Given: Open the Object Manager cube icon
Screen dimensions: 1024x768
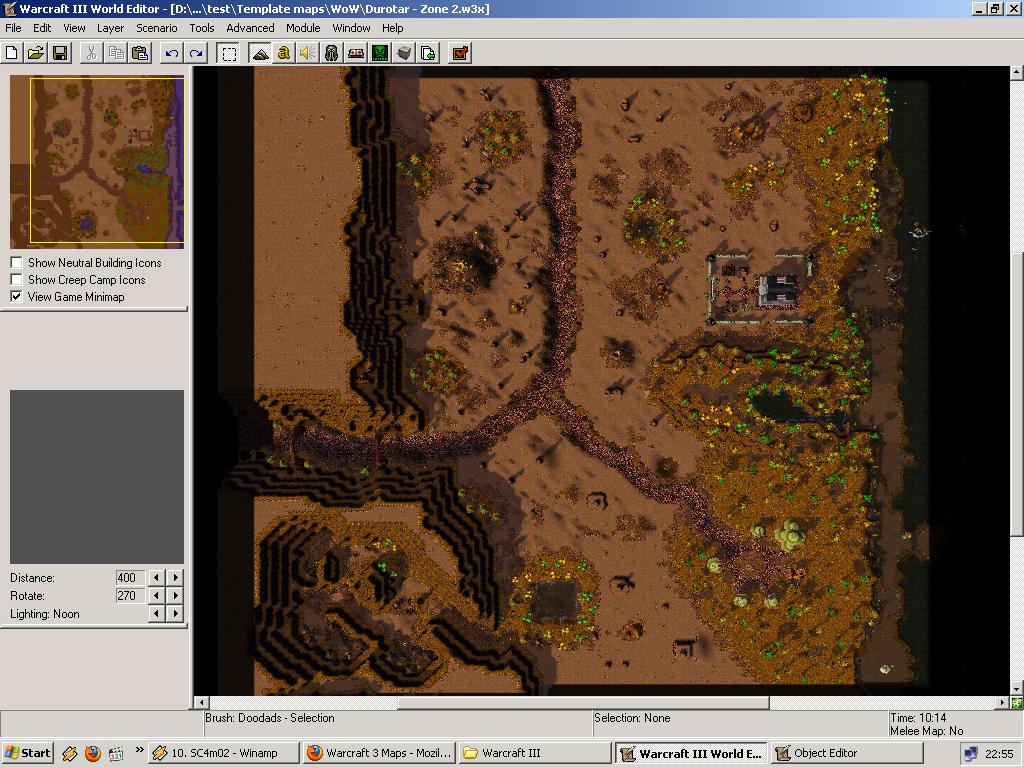Looking at the screenshot, I should pos(404,53).
